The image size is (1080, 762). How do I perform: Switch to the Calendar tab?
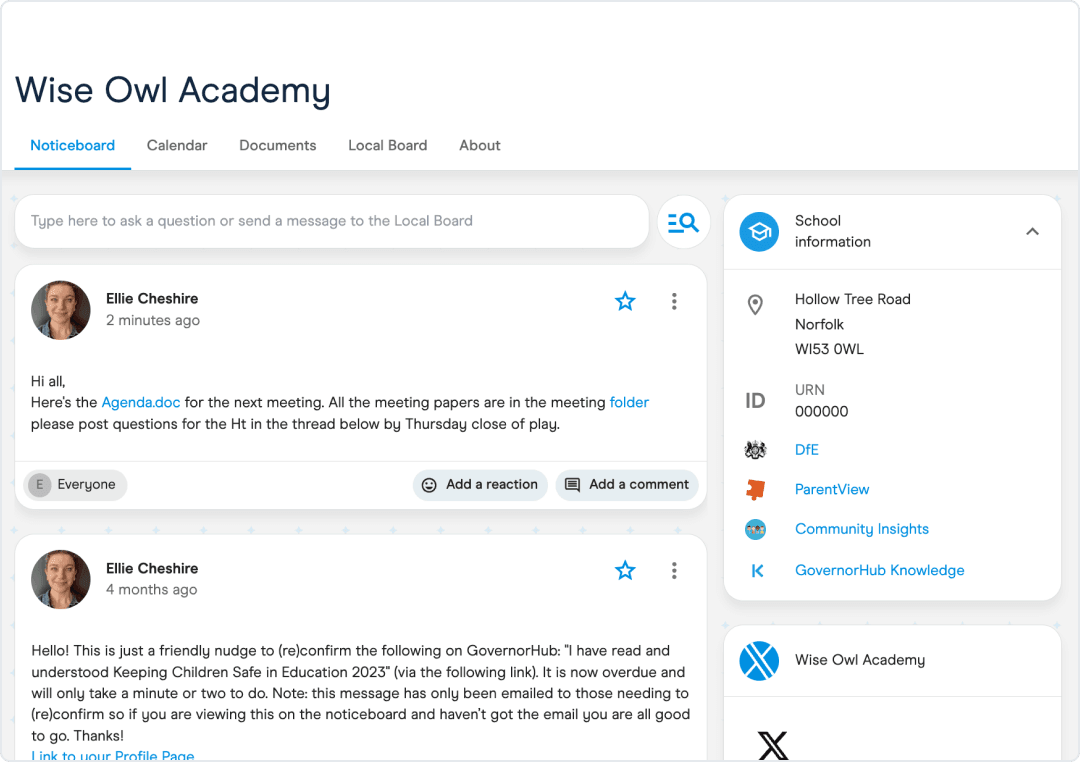[177, 145]
